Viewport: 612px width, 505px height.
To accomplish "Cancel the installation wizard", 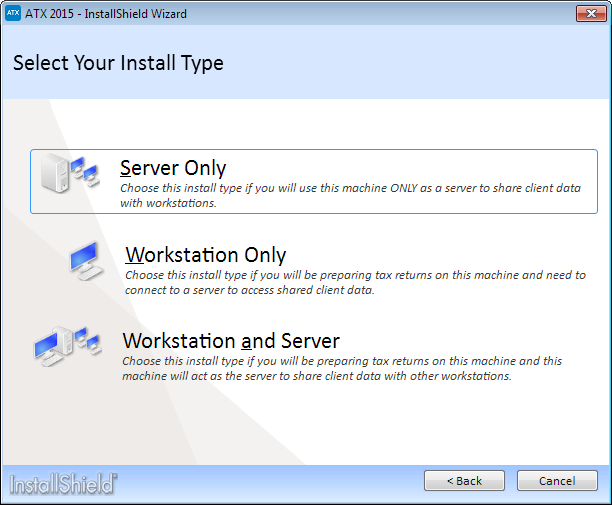I will (x=557, y=481).
